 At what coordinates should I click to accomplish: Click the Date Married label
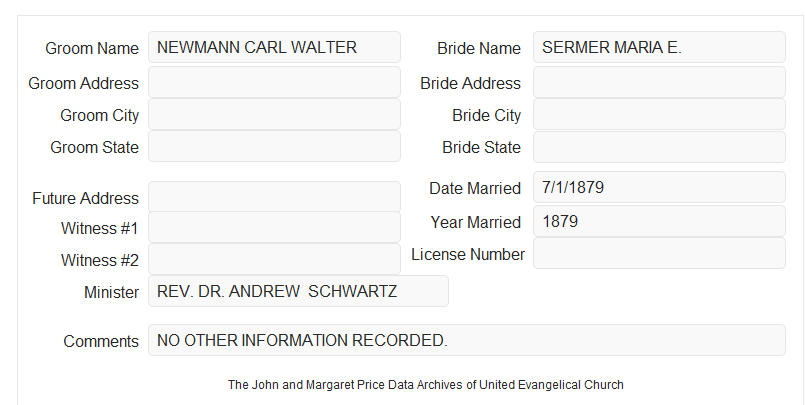(475, 188)
